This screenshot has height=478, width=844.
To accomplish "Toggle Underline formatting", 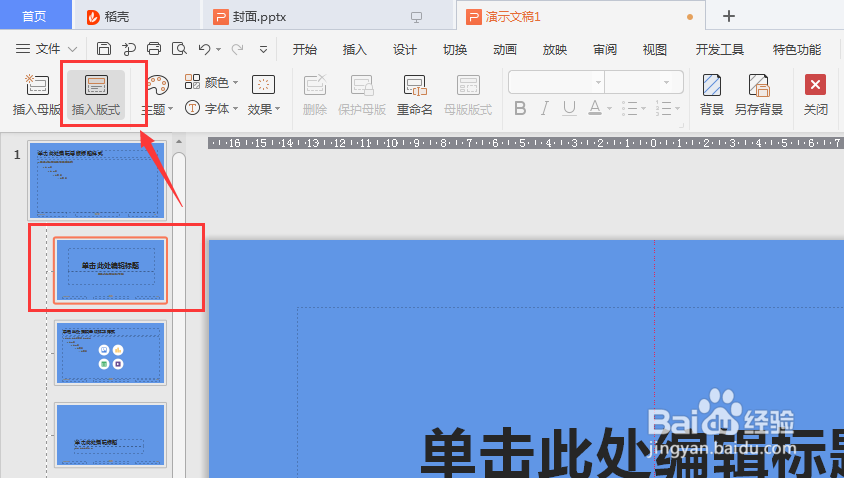I will point(569,108).
